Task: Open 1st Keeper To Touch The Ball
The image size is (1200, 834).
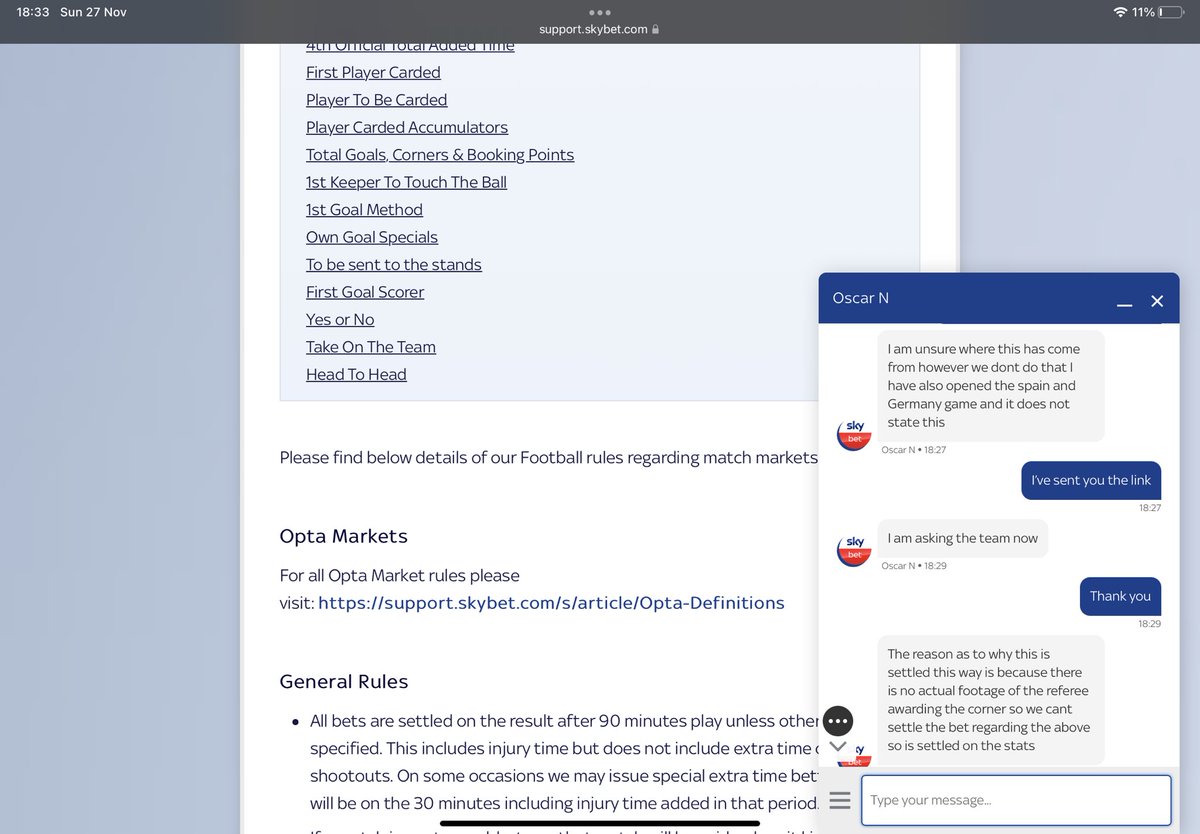Action: point(406,182)
